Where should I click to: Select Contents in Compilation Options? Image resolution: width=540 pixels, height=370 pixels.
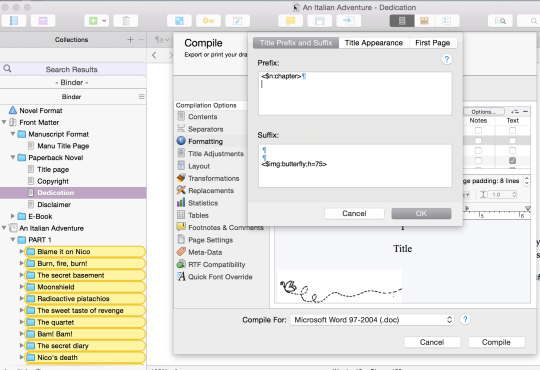202,117
